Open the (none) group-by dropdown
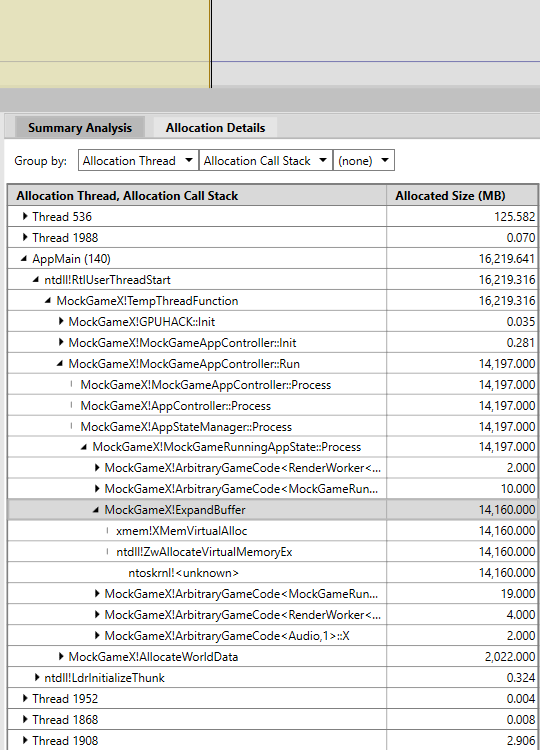The height and width of the screenshot is (750, 540). click(364, 161)
